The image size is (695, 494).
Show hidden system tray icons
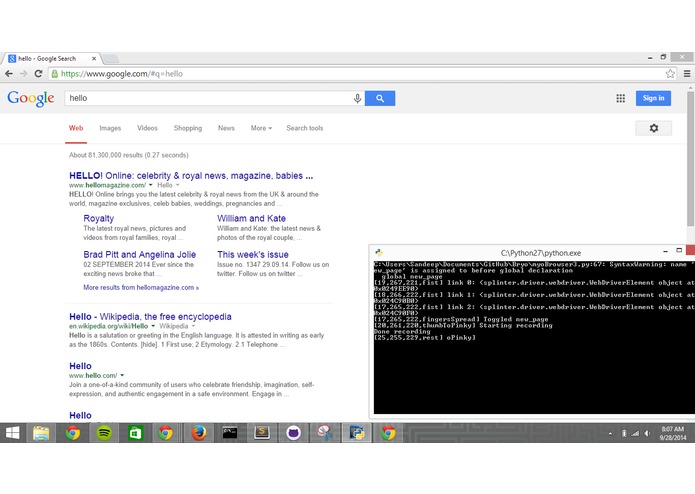point(610,433)
